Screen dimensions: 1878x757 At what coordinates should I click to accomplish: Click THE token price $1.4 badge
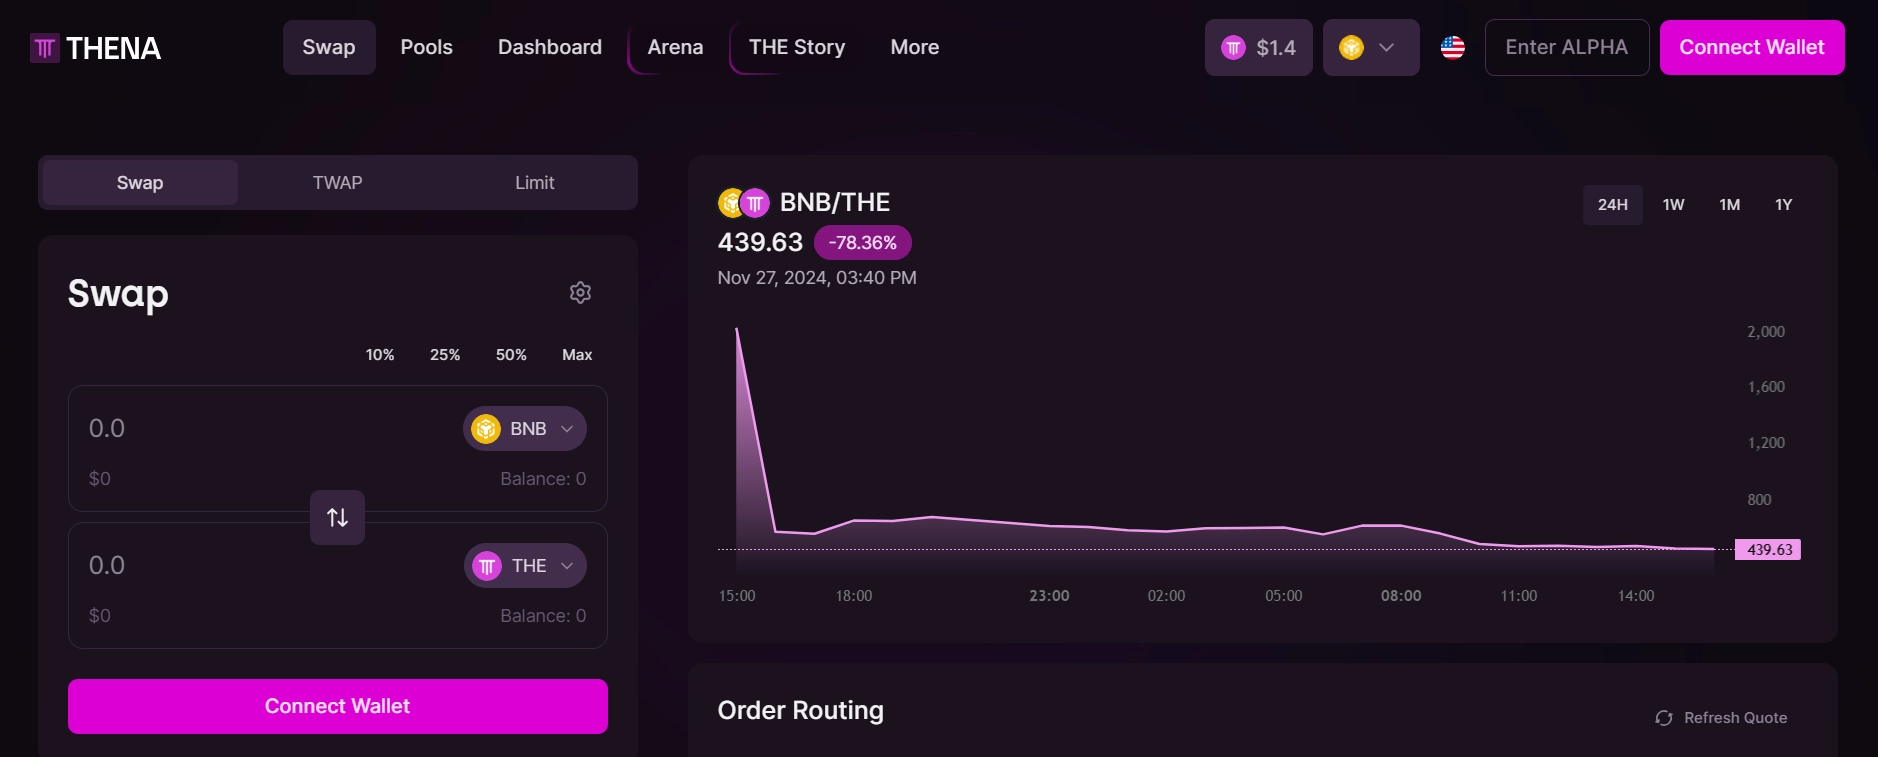(x=1258, y=47)
